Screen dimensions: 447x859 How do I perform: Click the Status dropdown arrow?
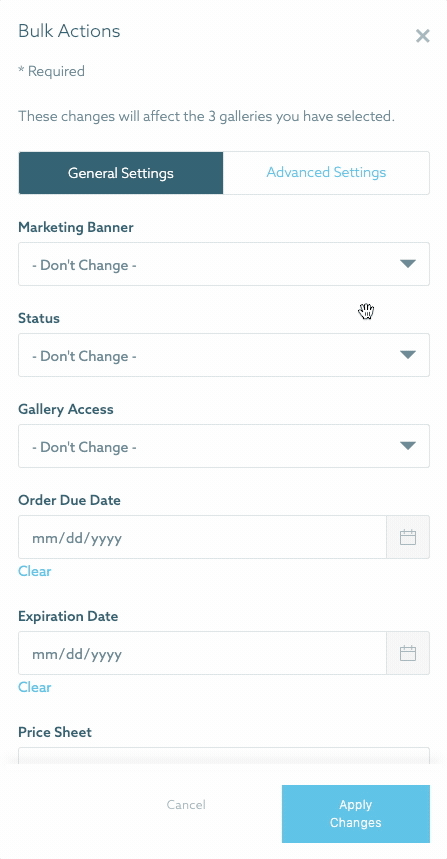click(x=408, y=355)
